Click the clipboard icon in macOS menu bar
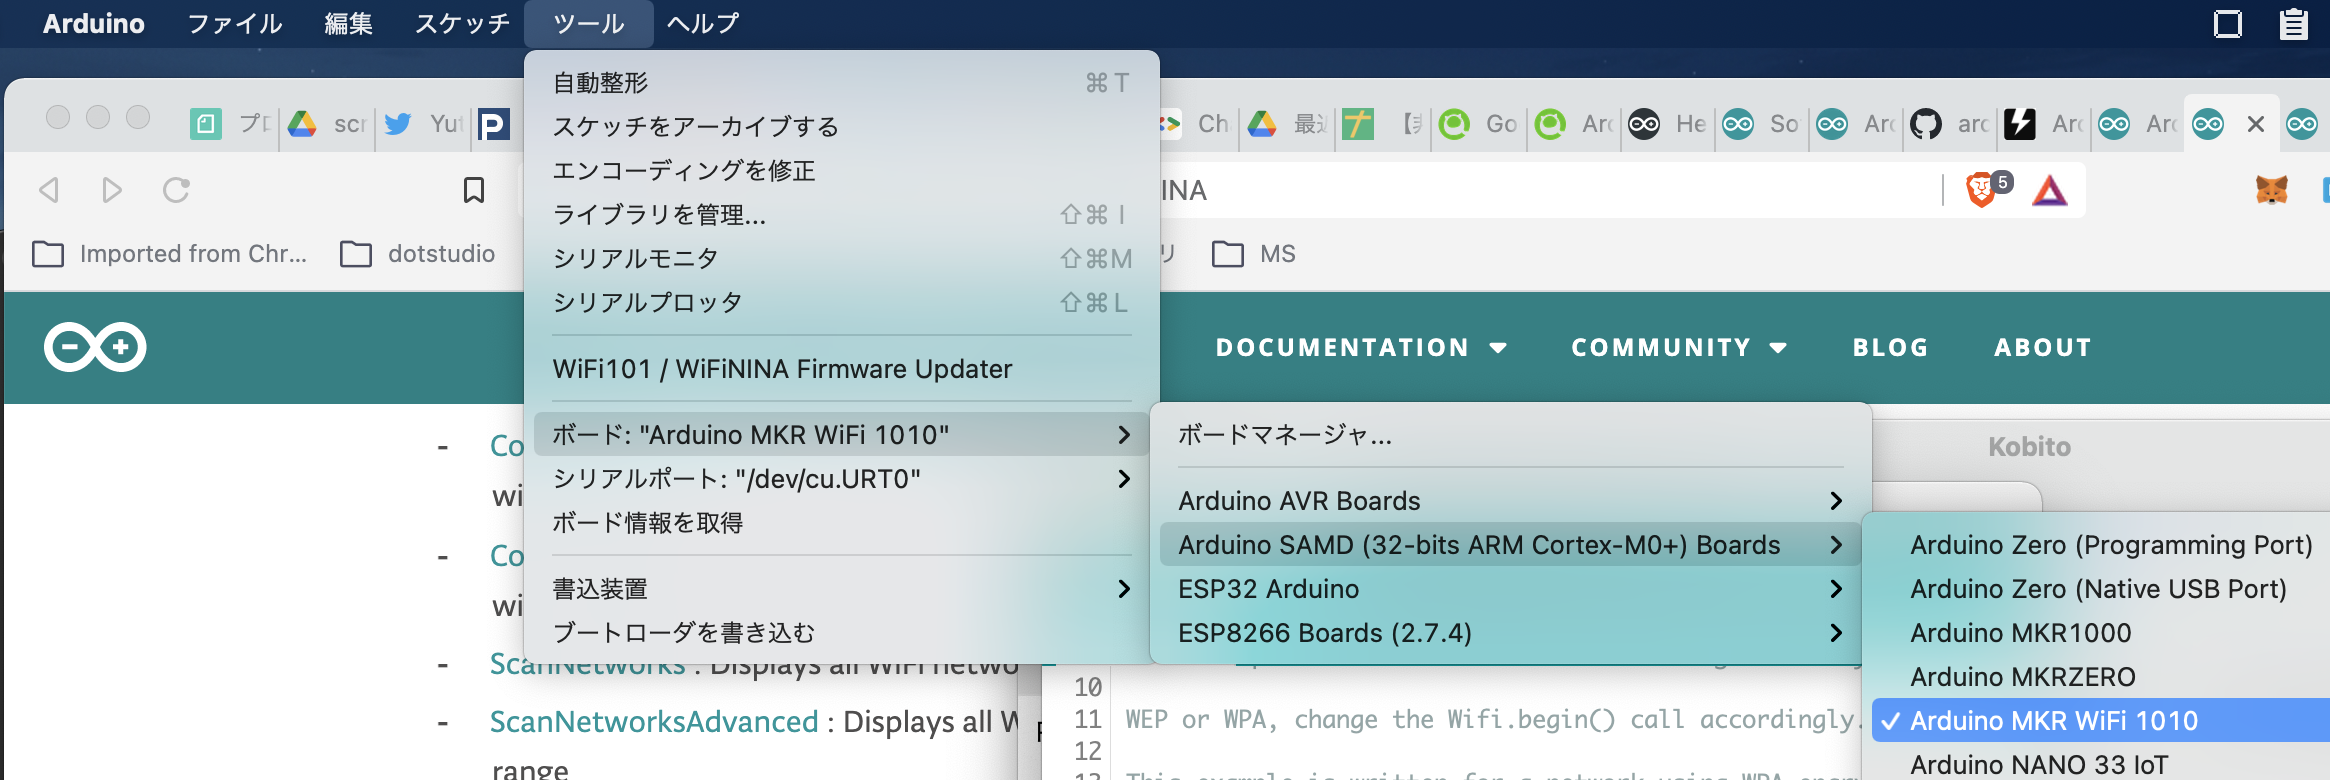 pyautogui.click(x=2294, y=23)
